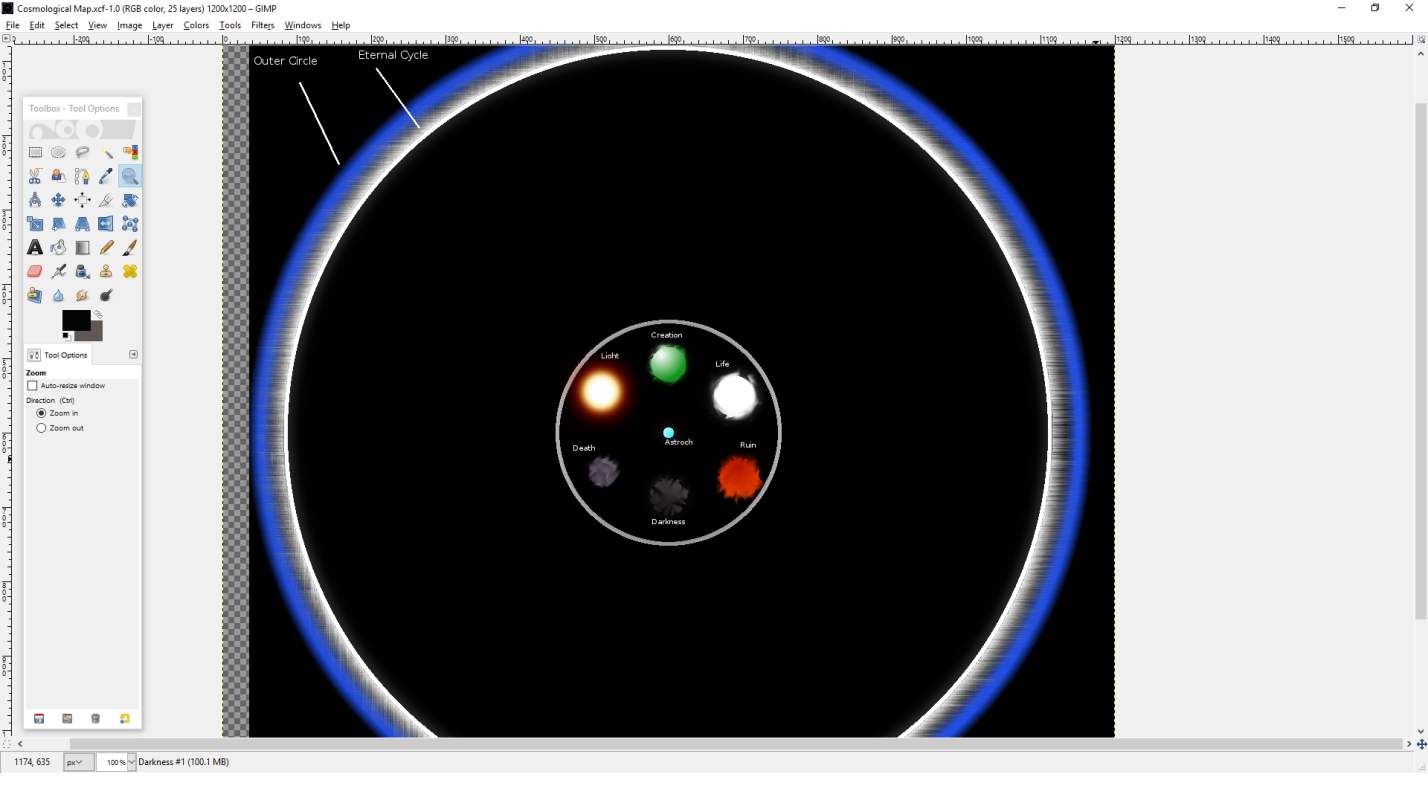Image resolution: width=1428 pixels, height=800 pixels.
Task: Select the Measure compass tool
Action: [35, 200]
